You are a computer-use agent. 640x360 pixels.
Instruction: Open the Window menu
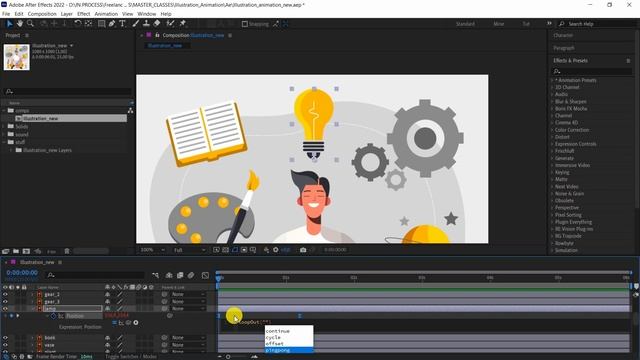pyautogui.click(x=147, y=14)
